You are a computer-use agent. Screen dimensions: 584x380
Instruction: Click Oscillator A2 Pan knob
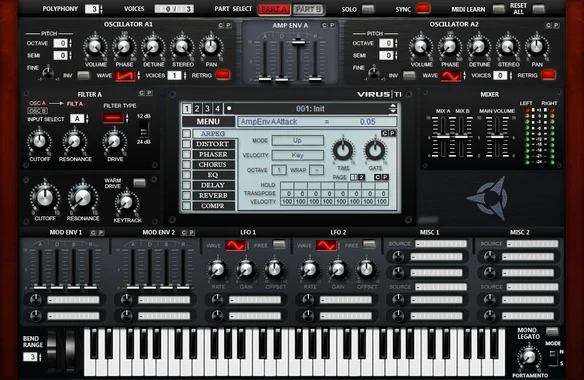[537, 47]
